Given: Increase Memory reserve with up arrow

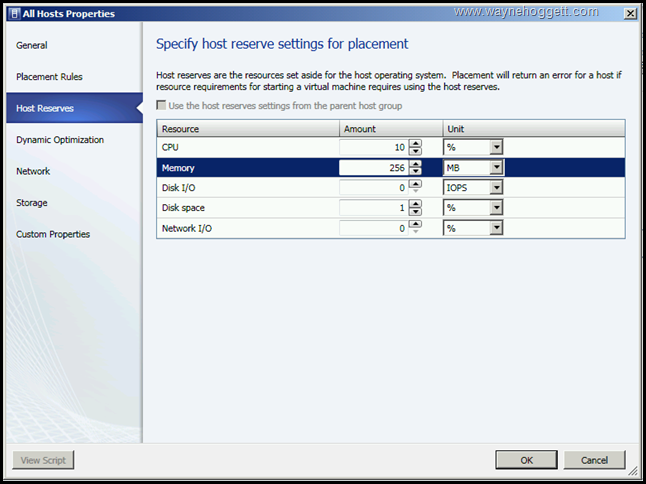Looking at the screenshot, I should click(x=415, y=164).
